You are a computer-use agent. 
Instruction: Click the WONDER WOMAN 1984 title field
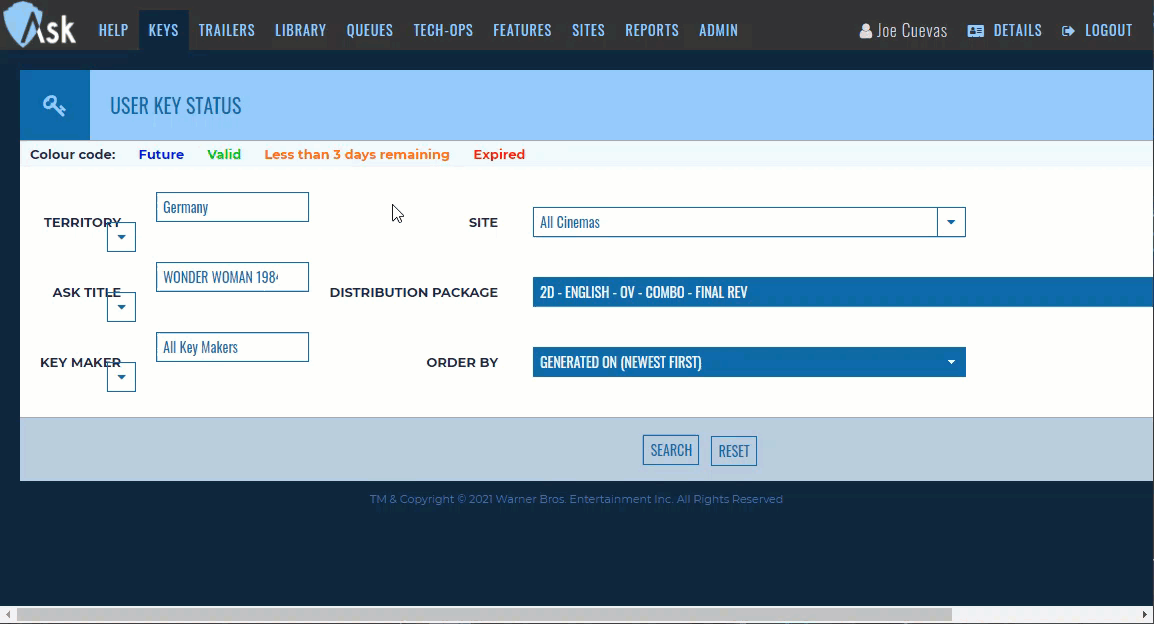point(232,277)
